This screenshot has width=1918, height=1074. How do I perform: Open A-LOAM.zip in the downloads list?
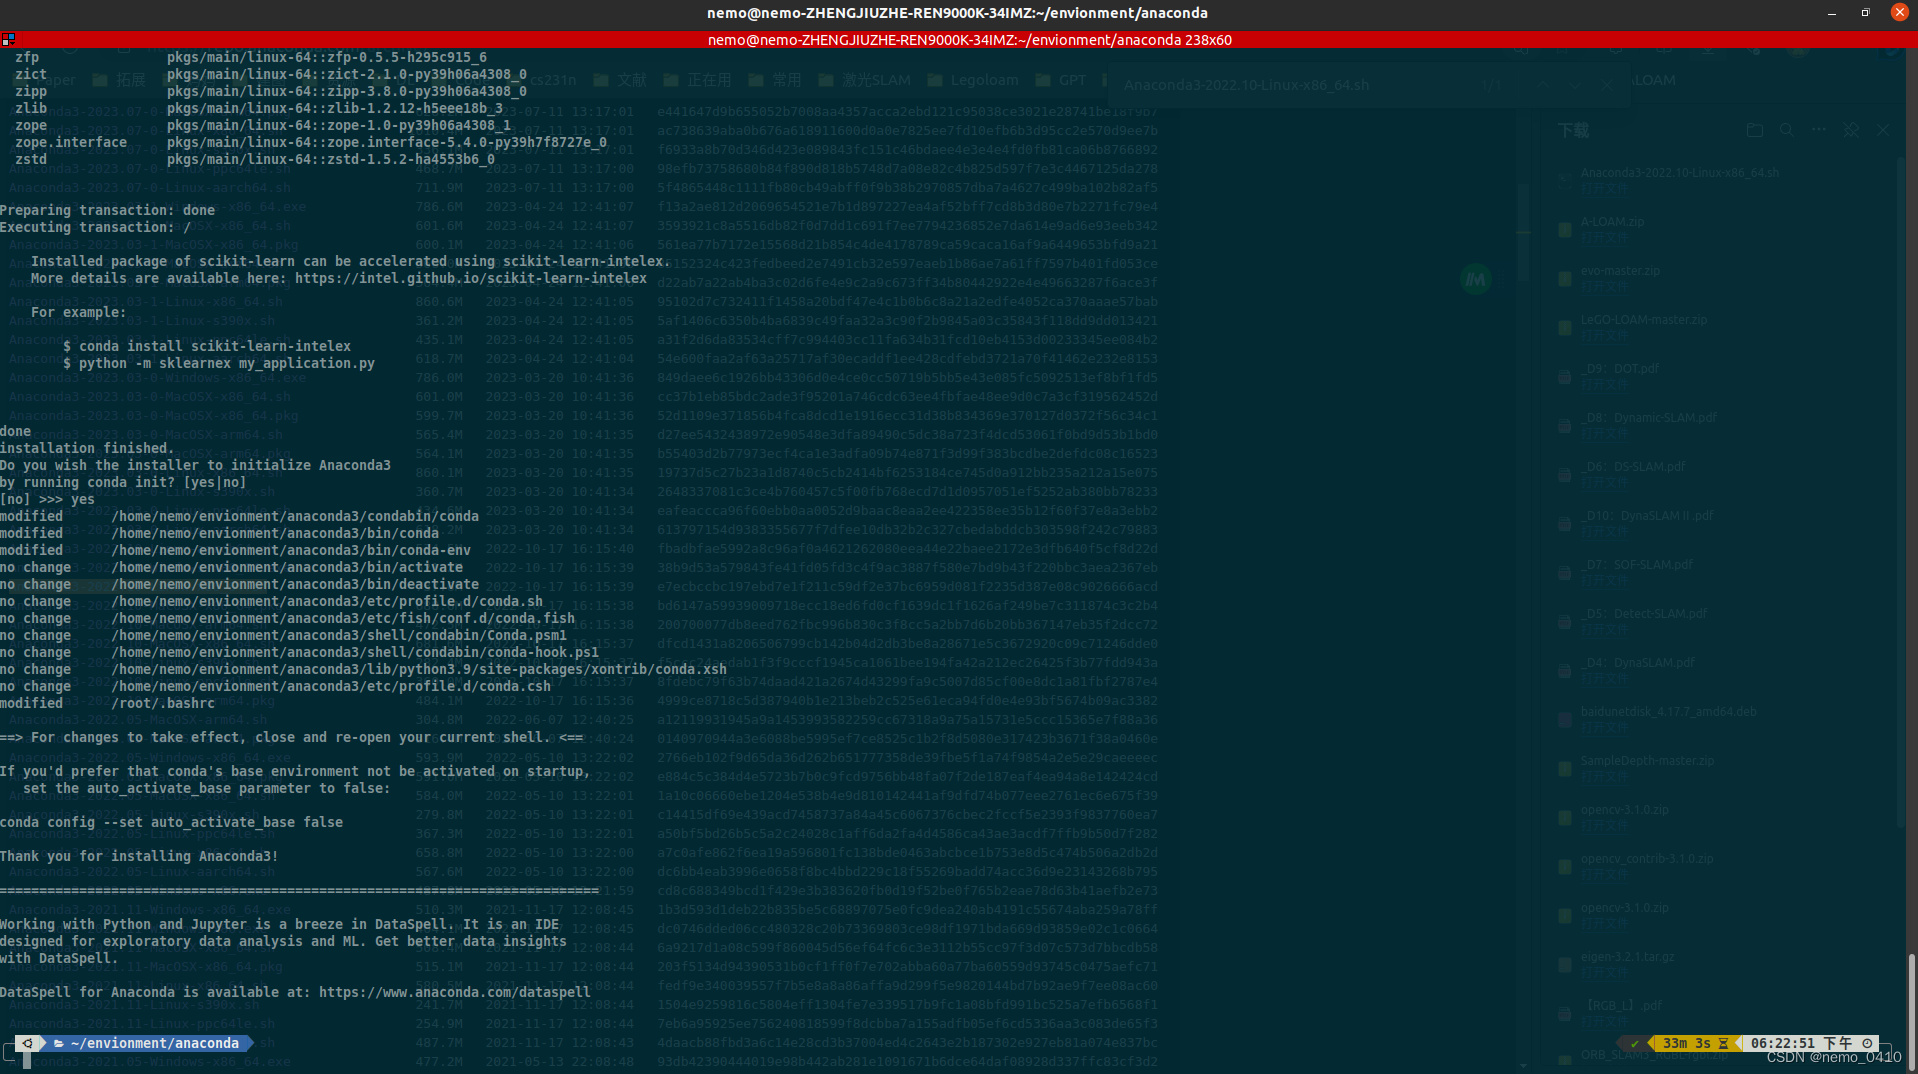[1612, 222]
